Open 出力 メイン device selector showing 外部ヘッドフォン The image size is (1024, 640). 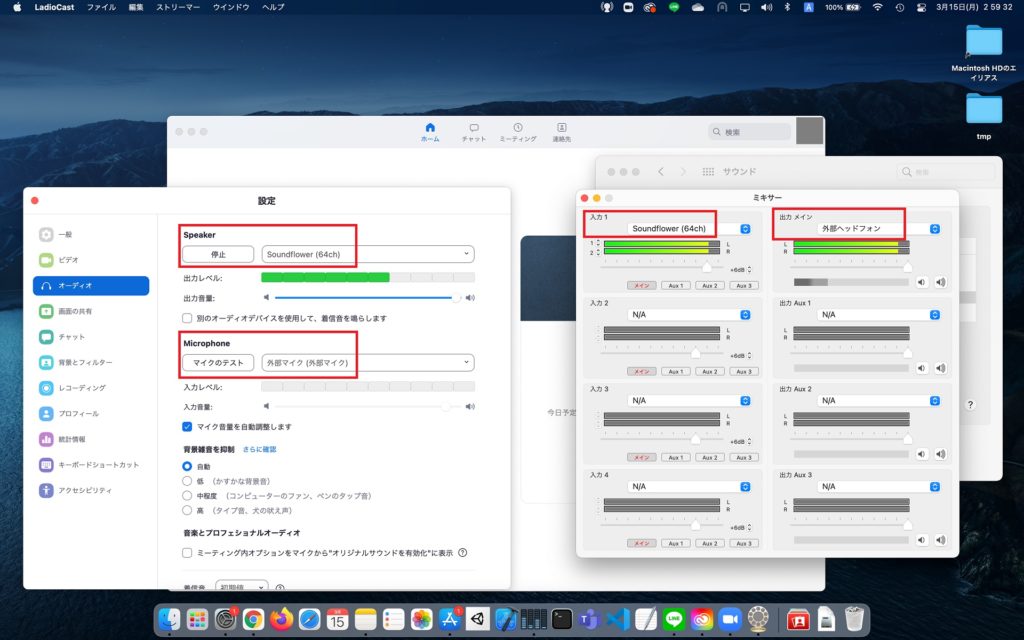click(x=879, y=229)
